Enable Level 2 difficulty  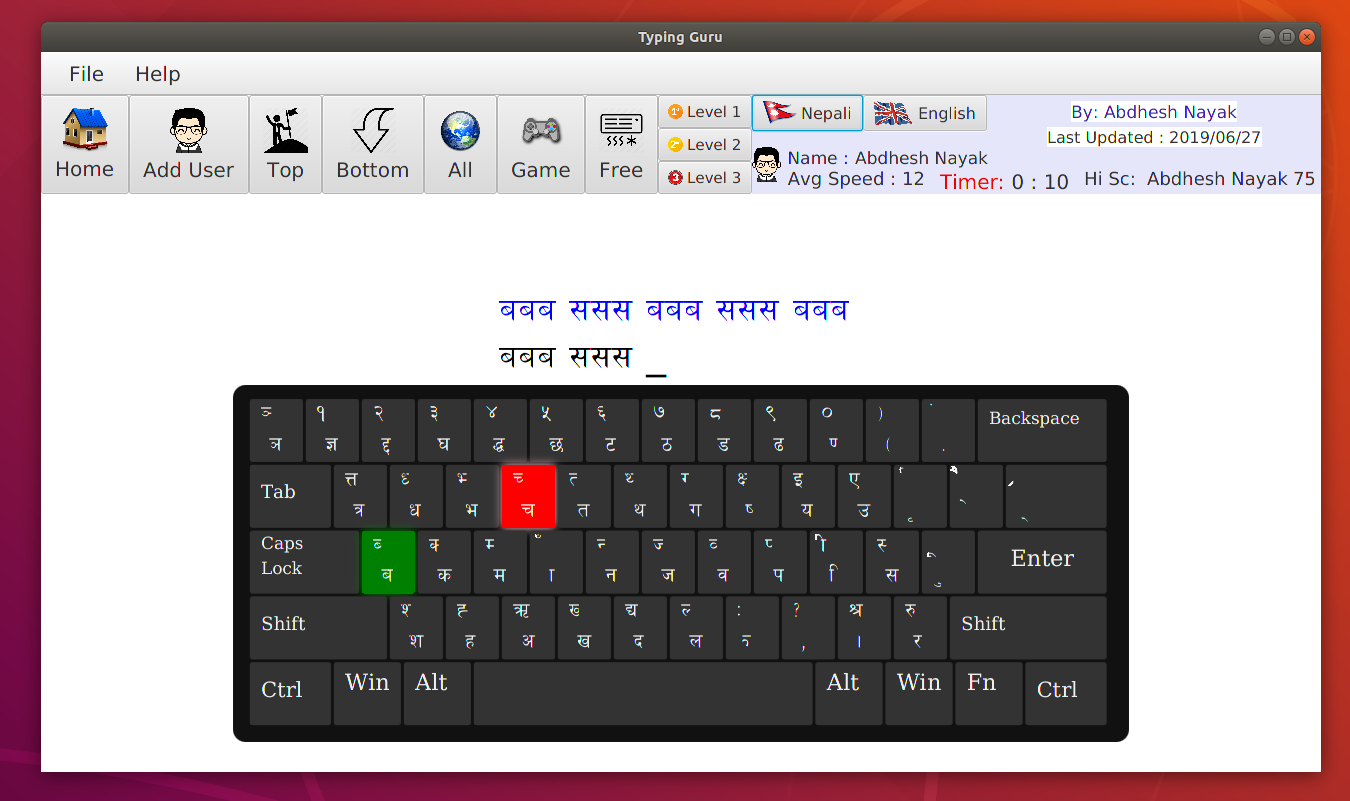(x=704, y=144)
